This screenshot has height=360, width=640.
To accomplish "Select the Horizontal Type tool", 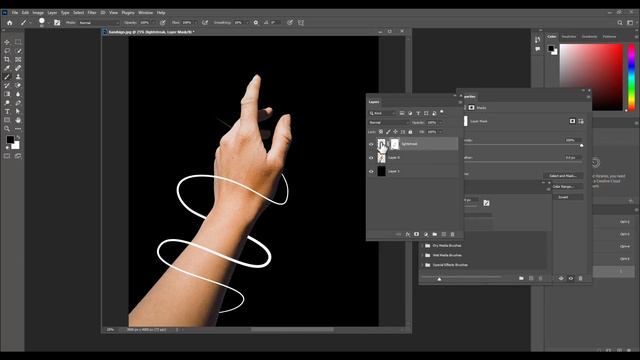I will point(7,111).
